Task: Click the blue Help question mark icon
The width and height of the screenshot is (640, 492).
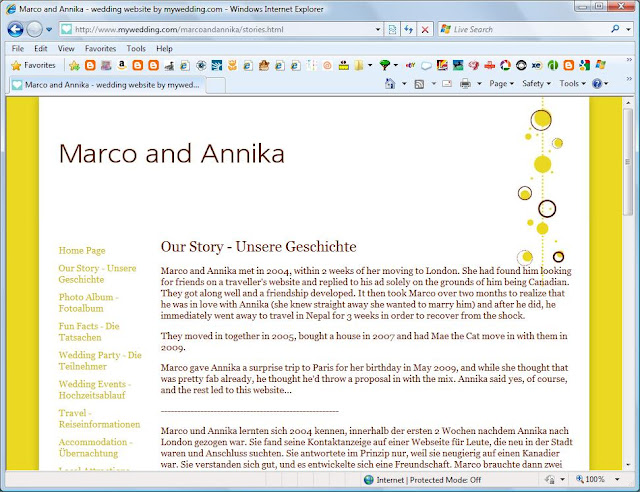Action: pos(597,84)
